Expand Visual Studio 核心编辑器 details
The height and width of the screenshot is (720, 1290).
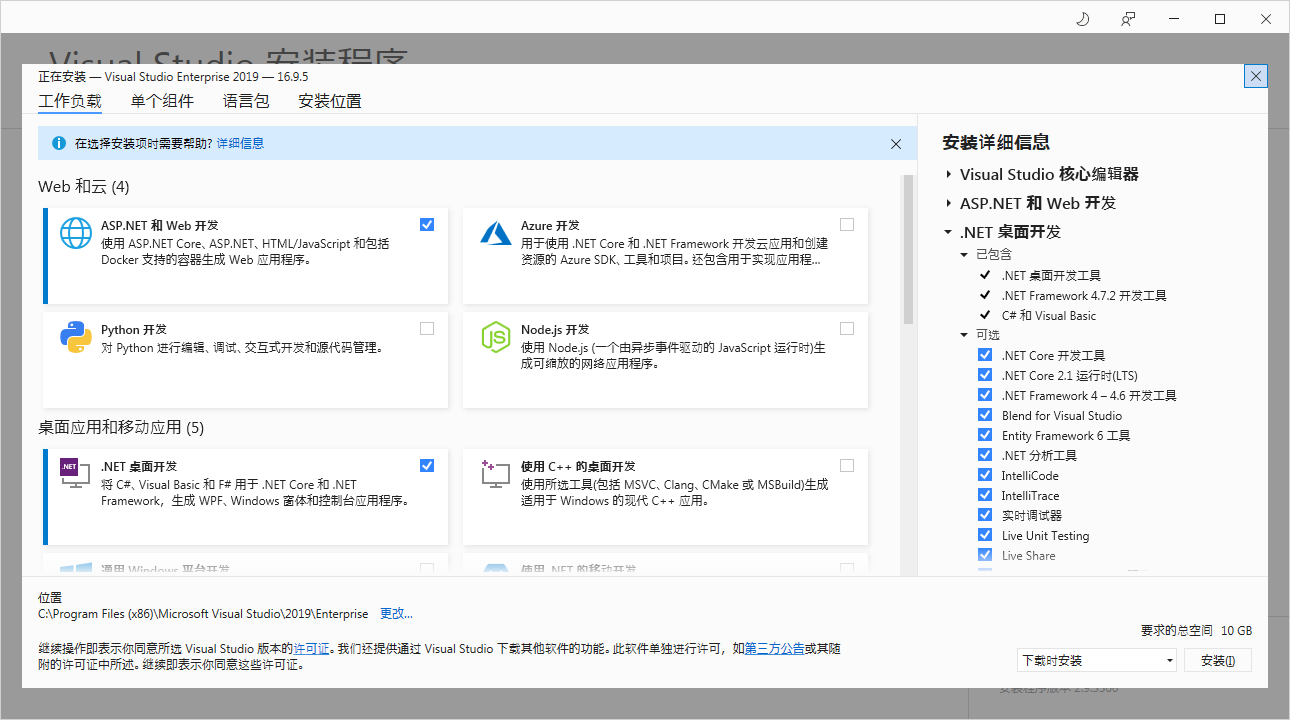pos(948,174)
